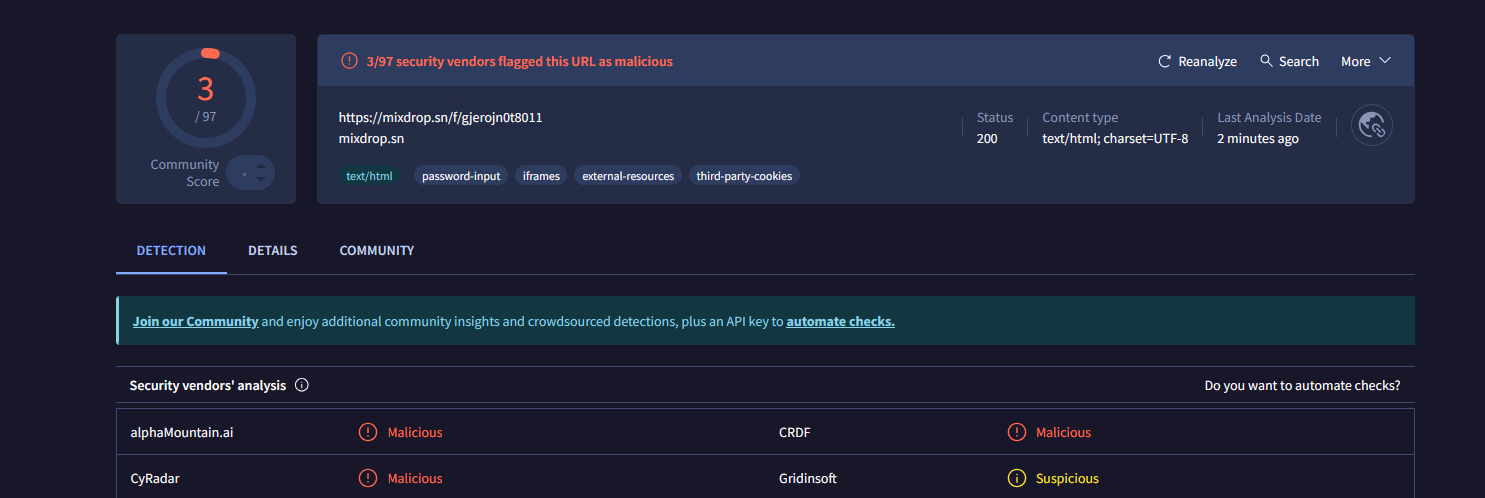Select the Detection tab
The width and height of the screenshot is (1485, 498).
click(171, 250)
